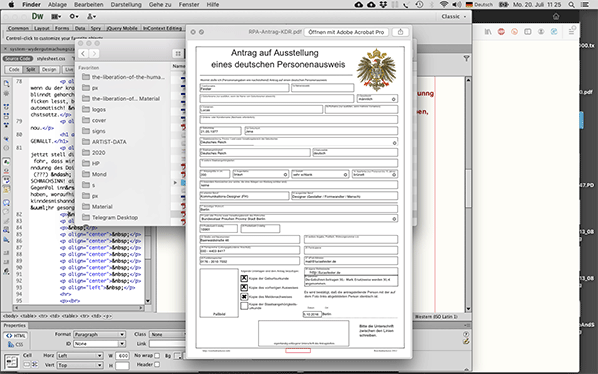Switch to the InContext Editing insert tab
This screenshot has height=374, width=598.
pyautogui.click(x=162, y=28)
